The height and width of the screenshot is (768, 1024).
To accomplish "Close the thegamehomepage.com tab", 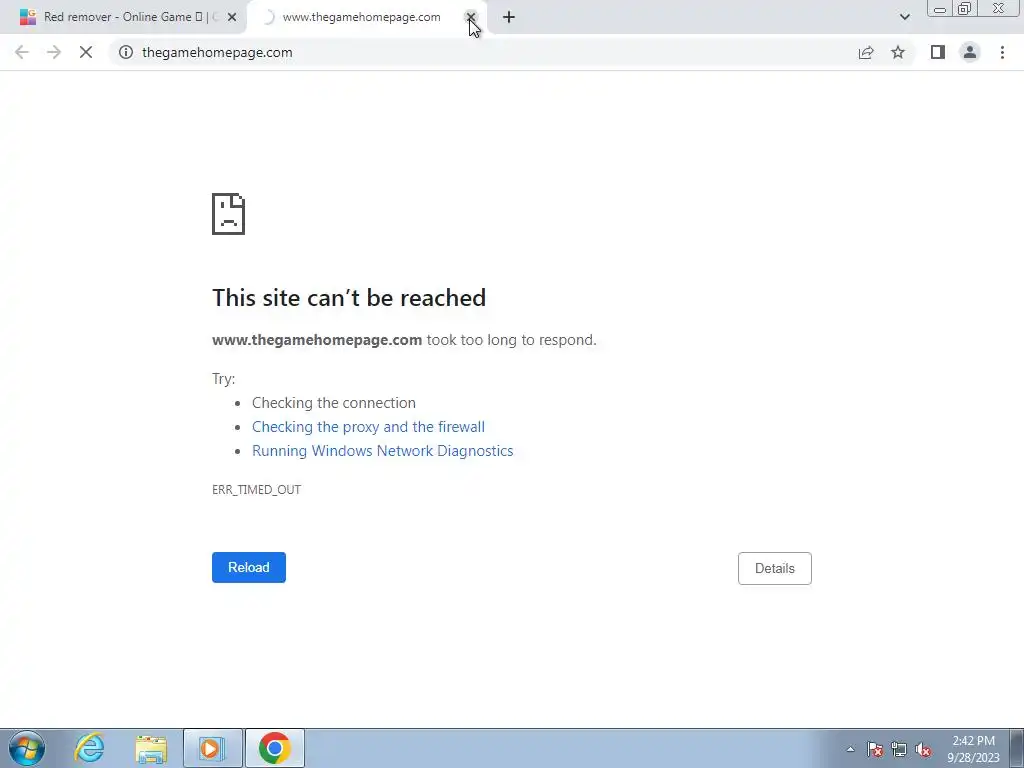I will click(470, 17).
